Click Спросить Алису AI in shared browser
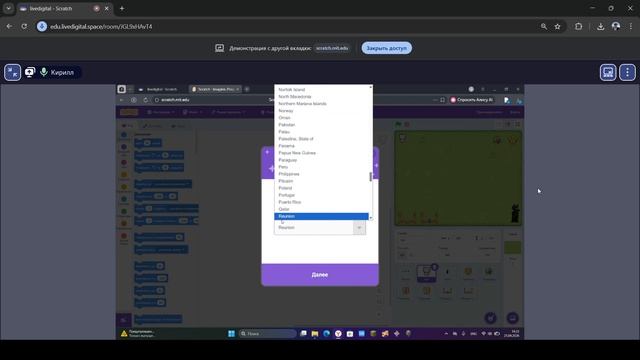640x360 pixels. point(472,100)
